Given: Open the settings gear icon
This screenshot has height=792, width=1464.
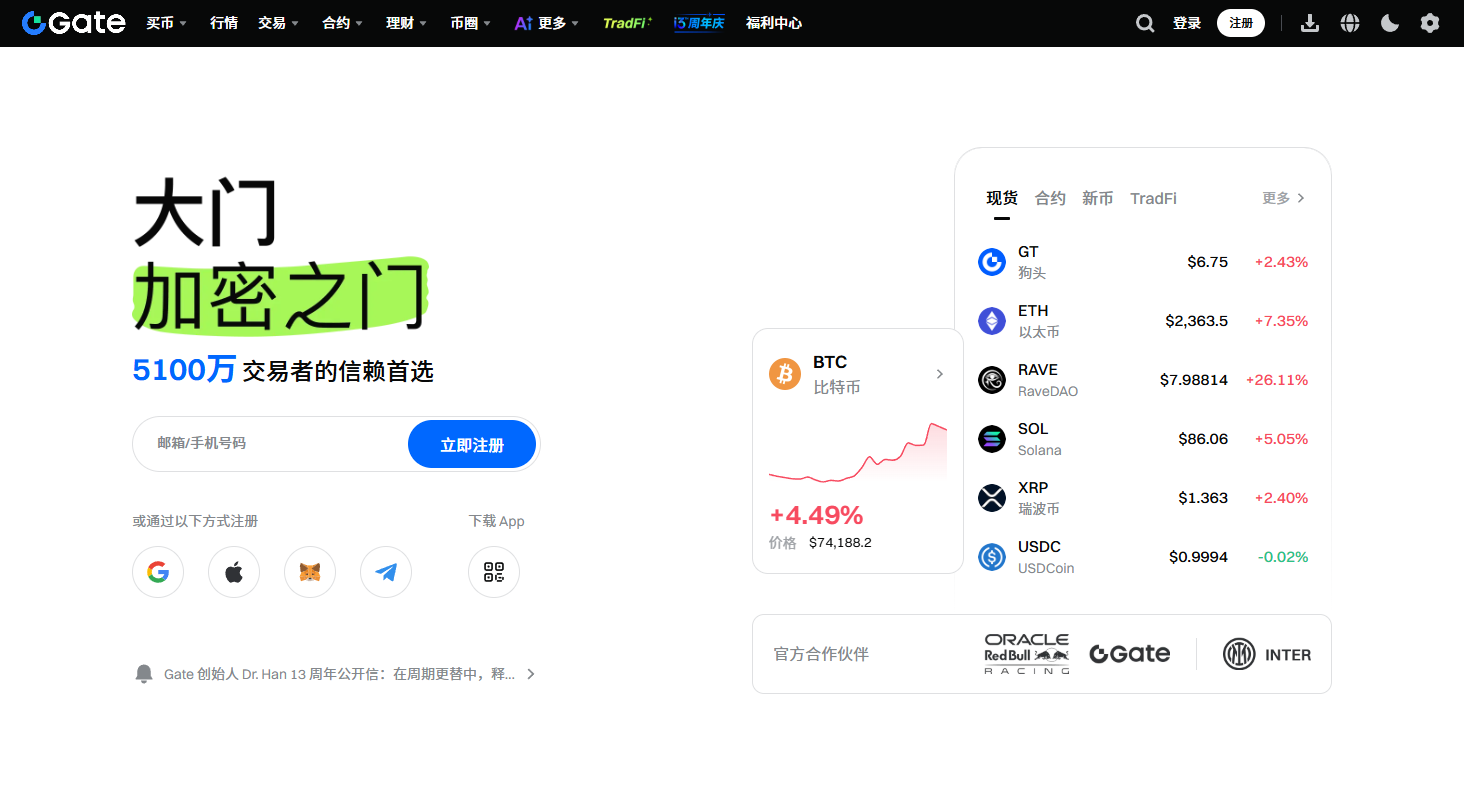Looking at the screenshot, I should coord(1430,22).
